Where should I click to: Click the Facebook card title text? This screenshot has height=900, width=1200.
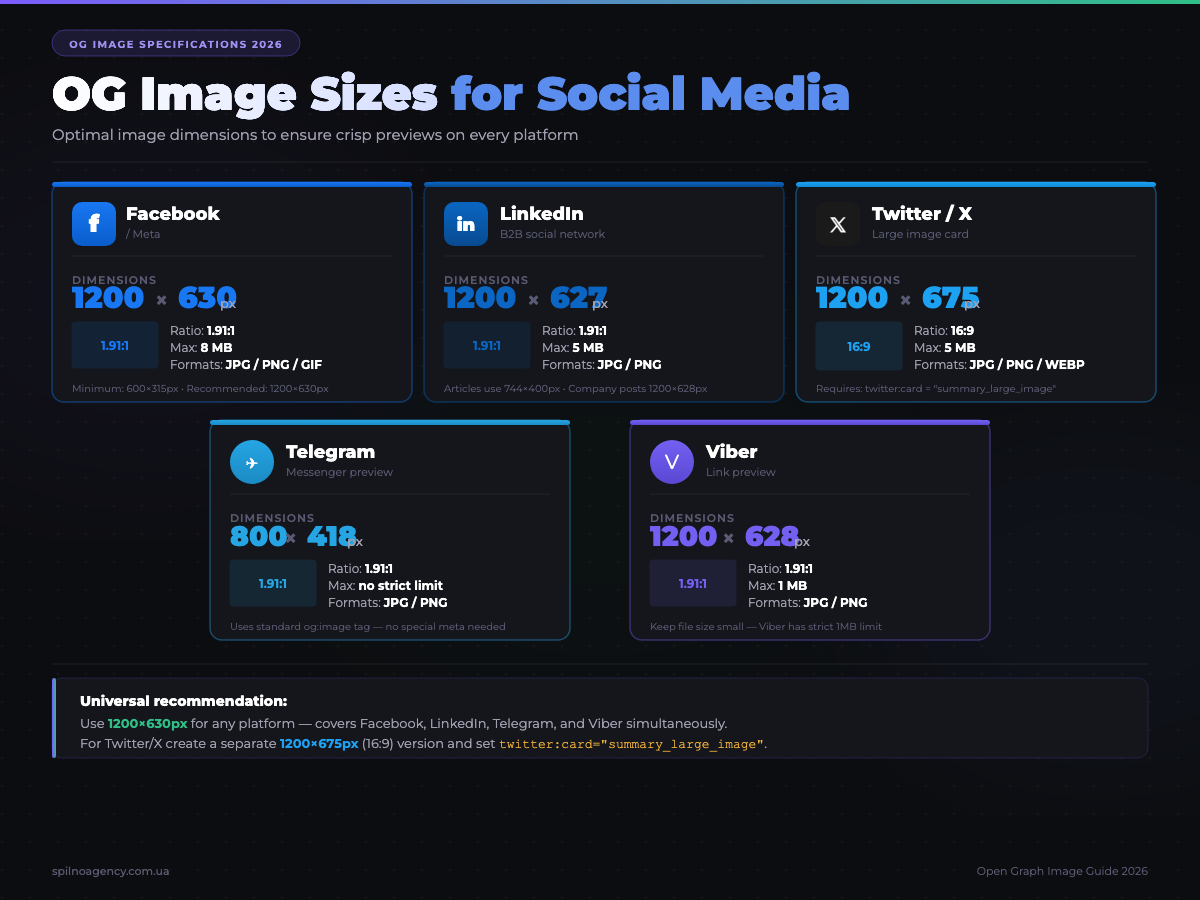click(x=173, y=213)
